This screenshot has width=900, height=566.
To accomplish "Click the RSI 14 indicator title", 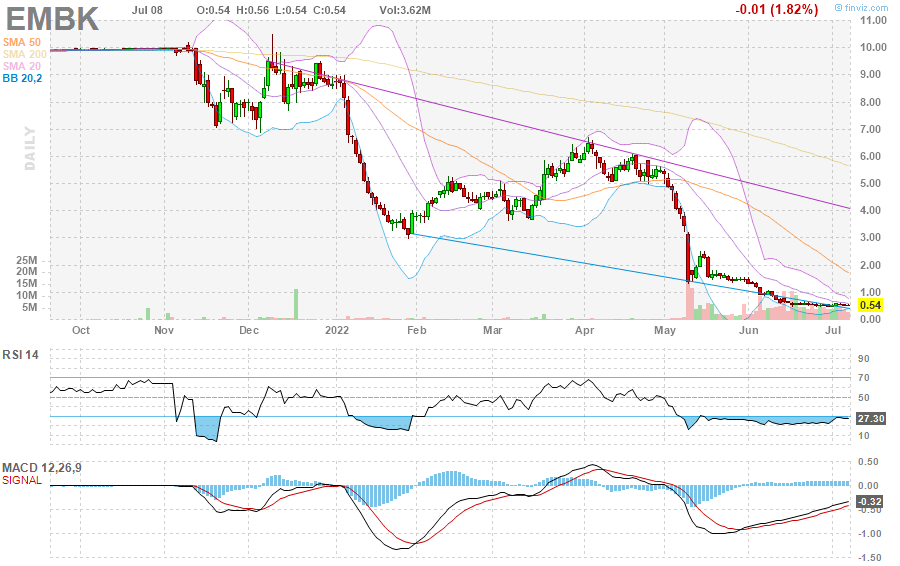I will 20,355.
